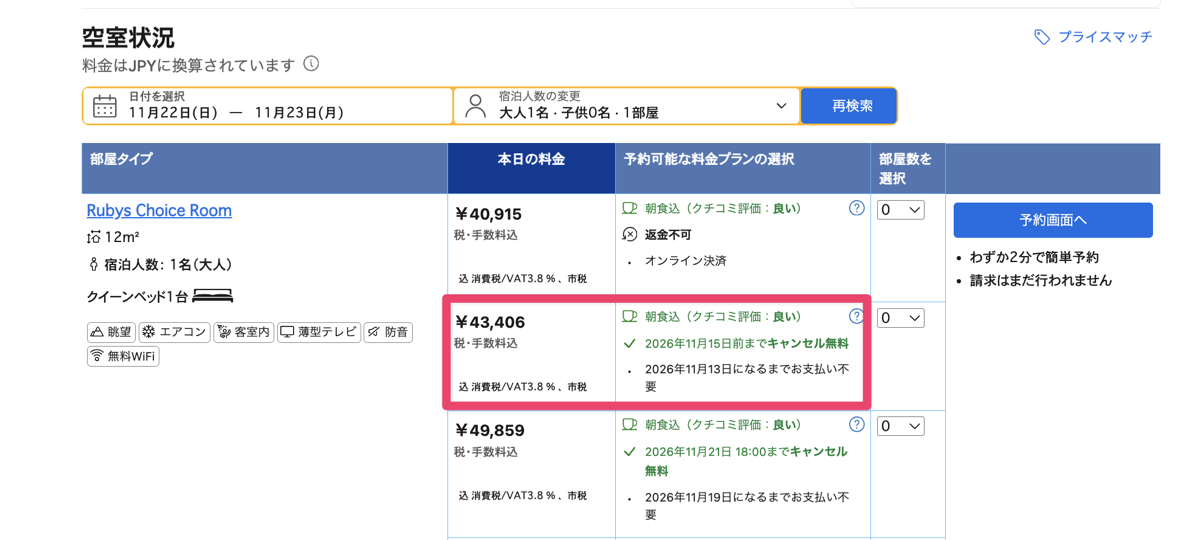Click help icon for ¥49,859 plan
Image resolution: width=1200 pixels, height=540 pixels.
(857, 424)
